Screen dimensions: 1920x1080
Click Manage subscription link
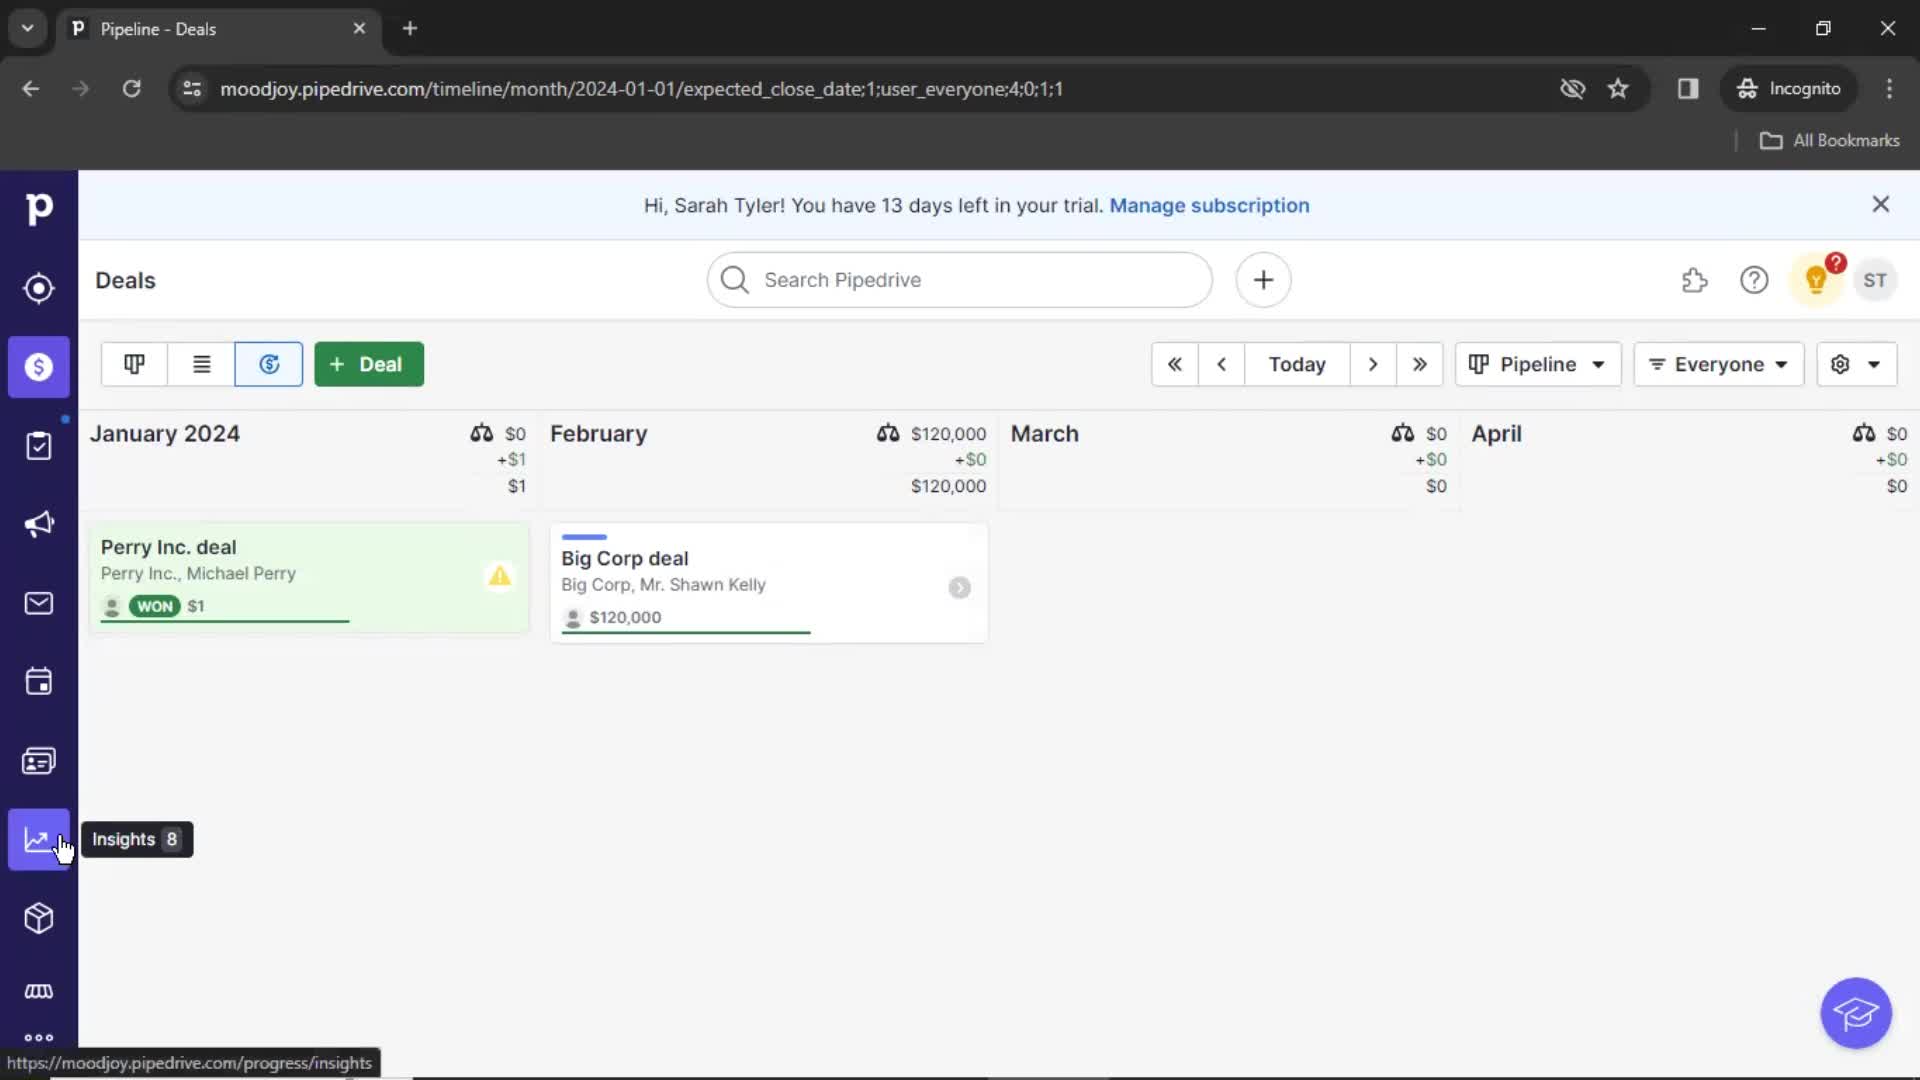(1209, 205)
